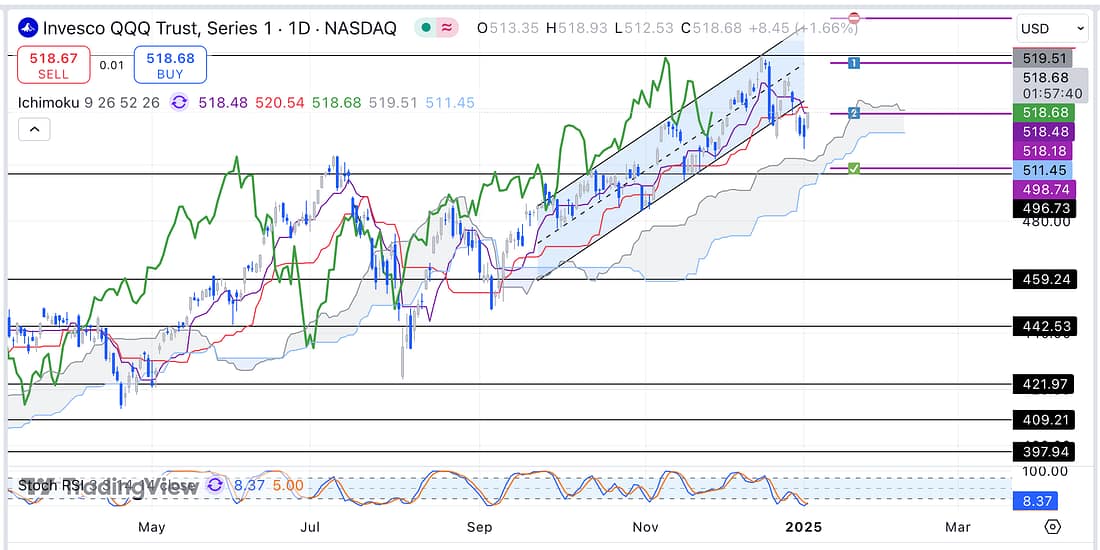1100x550 pixels.
Task: Open the USD currency dropdown
Action: pyautogui.click(x=1051, y=29)
